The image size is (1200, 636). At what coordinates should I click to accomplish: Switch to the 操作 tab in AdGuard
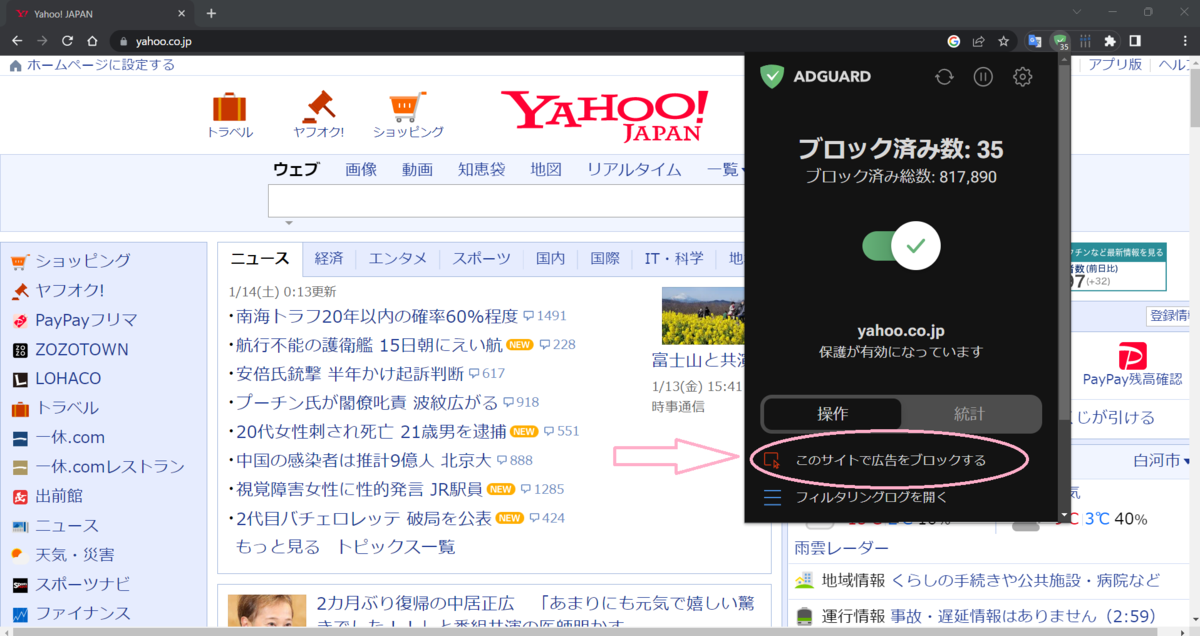tap(832, 414)
